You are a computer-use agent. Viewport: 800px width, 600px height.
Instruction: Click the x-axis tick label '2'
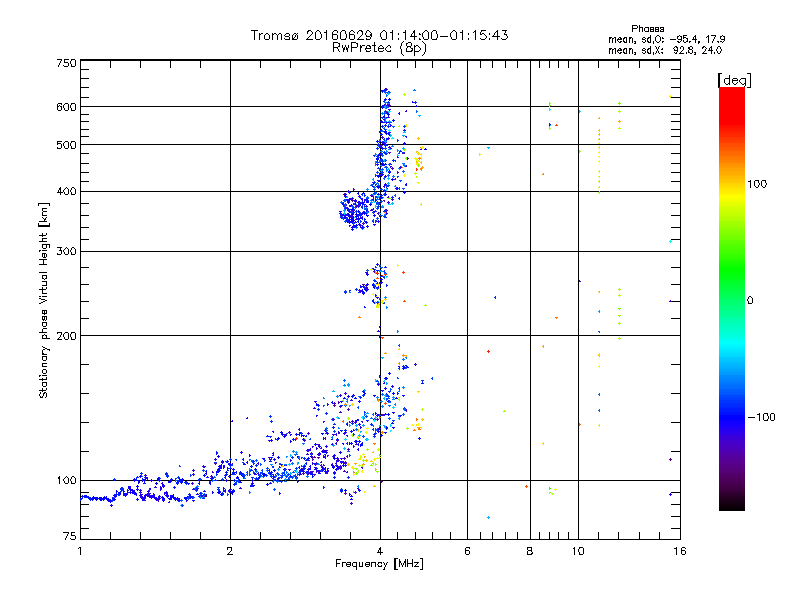[230, 551]
